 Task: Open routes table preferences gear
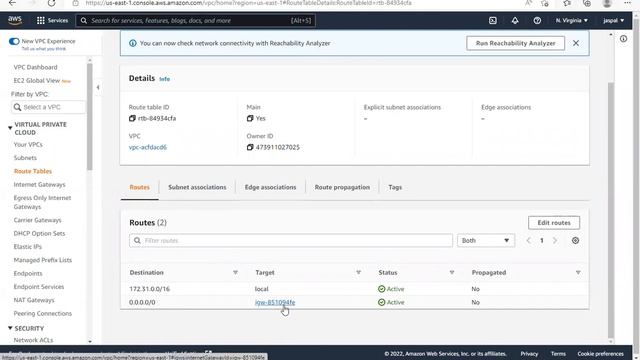click(x=575, y=240)
